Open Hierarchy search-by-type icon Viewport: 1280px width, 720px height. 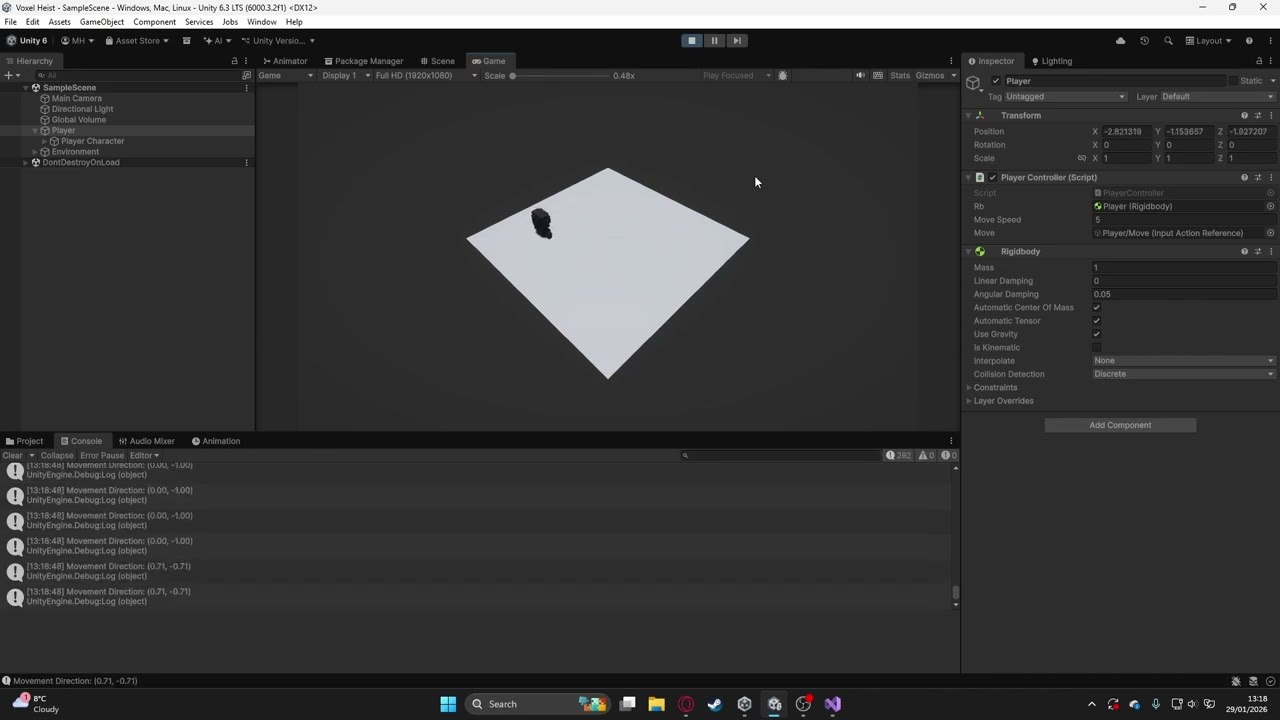(x=246, y=75)
